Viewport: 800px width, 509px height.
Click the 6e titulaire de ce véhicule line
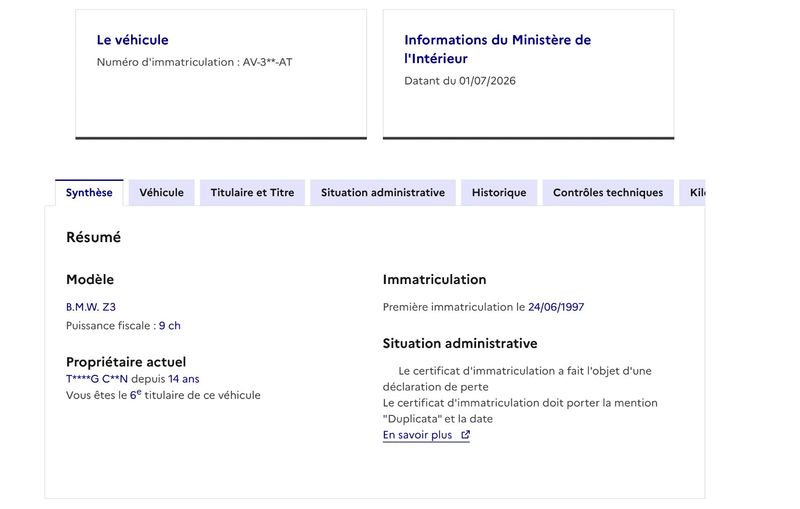tap(163, 395)
